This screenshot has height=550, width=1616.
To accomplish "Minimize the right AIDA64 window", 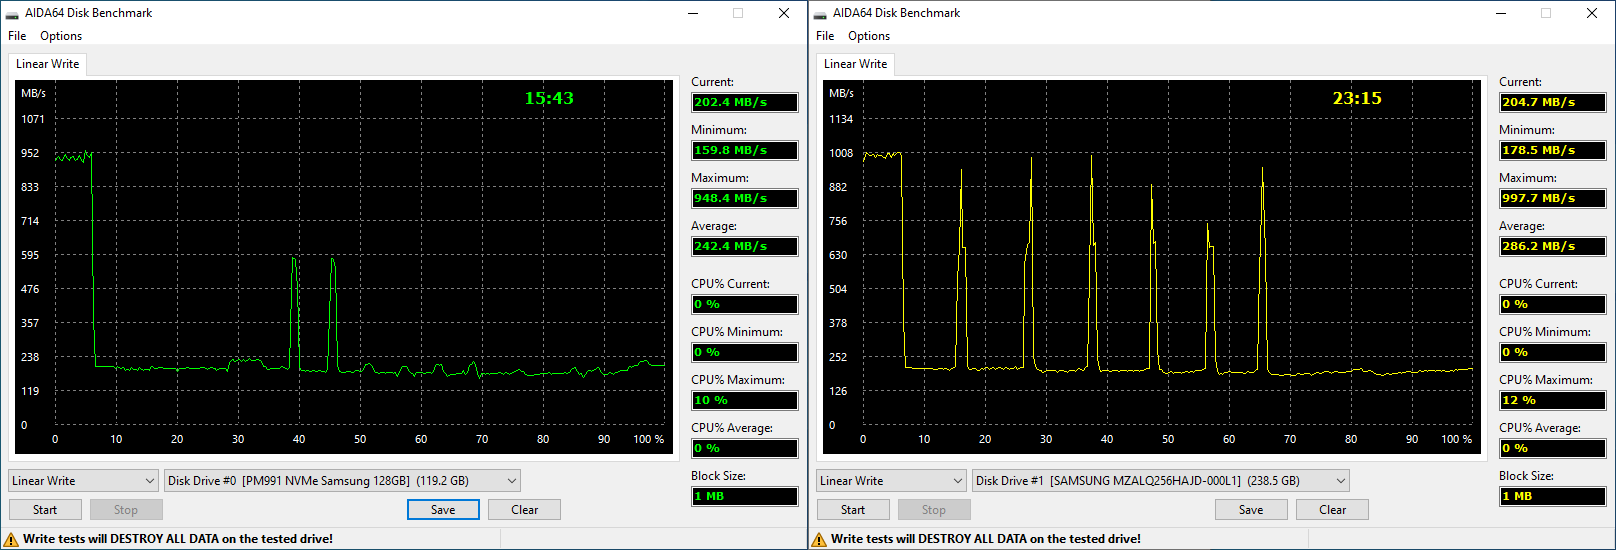I will 1501,14.
